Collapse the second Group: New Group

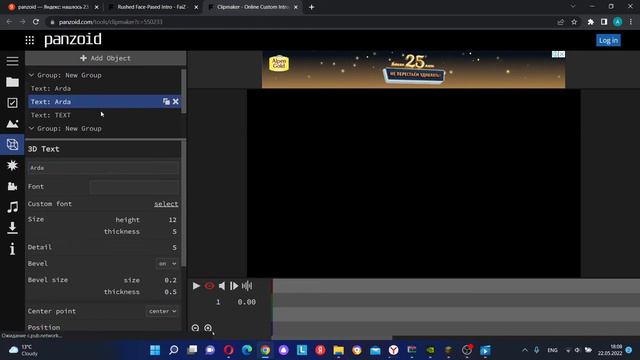(x=31, y=128)
